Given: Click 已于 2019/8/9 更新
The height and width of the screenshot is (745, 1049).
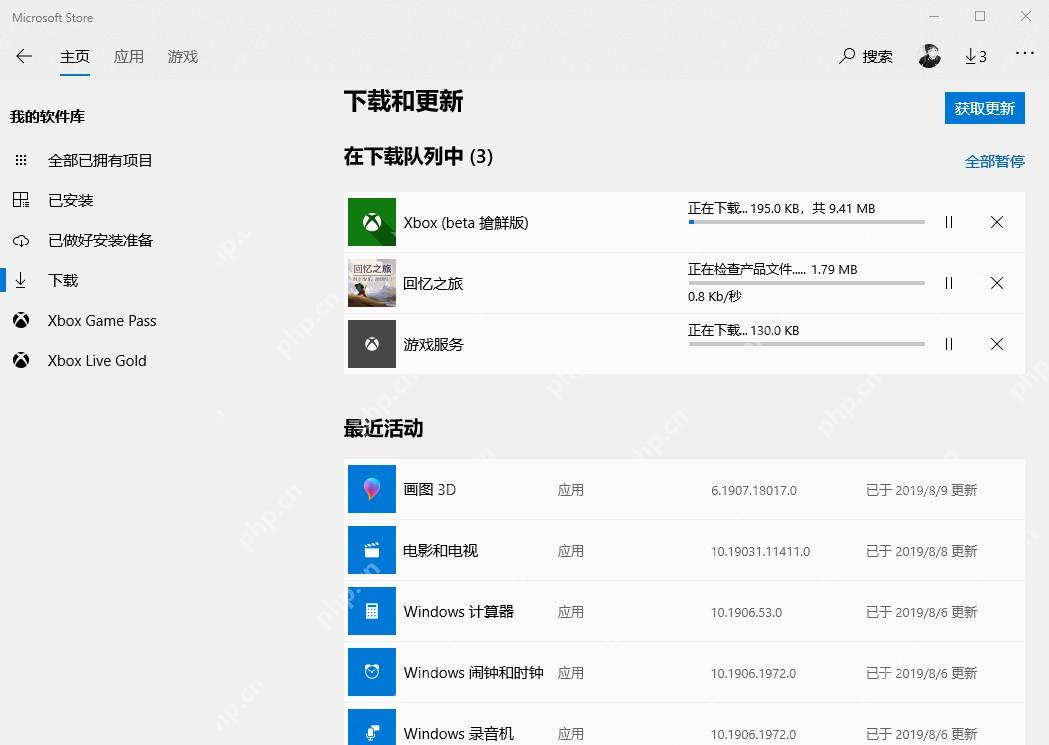Looking at the screenshot, I should pos(921,490).
